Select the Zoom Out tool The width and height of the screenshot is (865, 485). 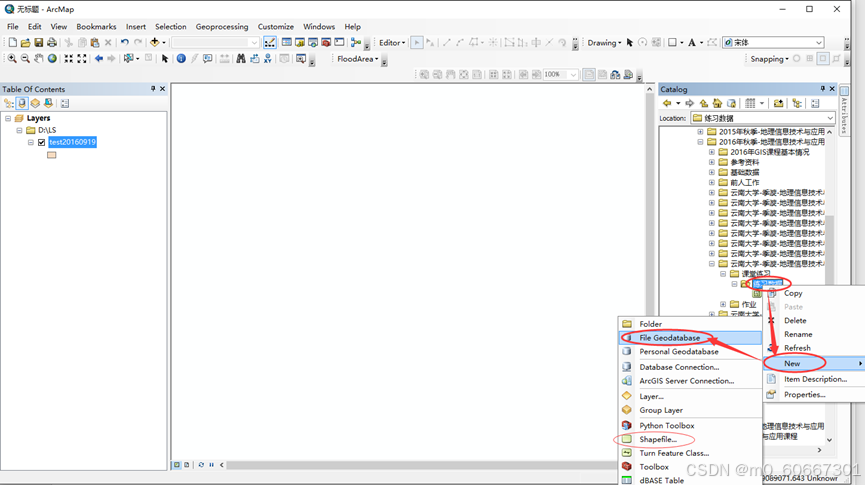[x=25, y=58]
